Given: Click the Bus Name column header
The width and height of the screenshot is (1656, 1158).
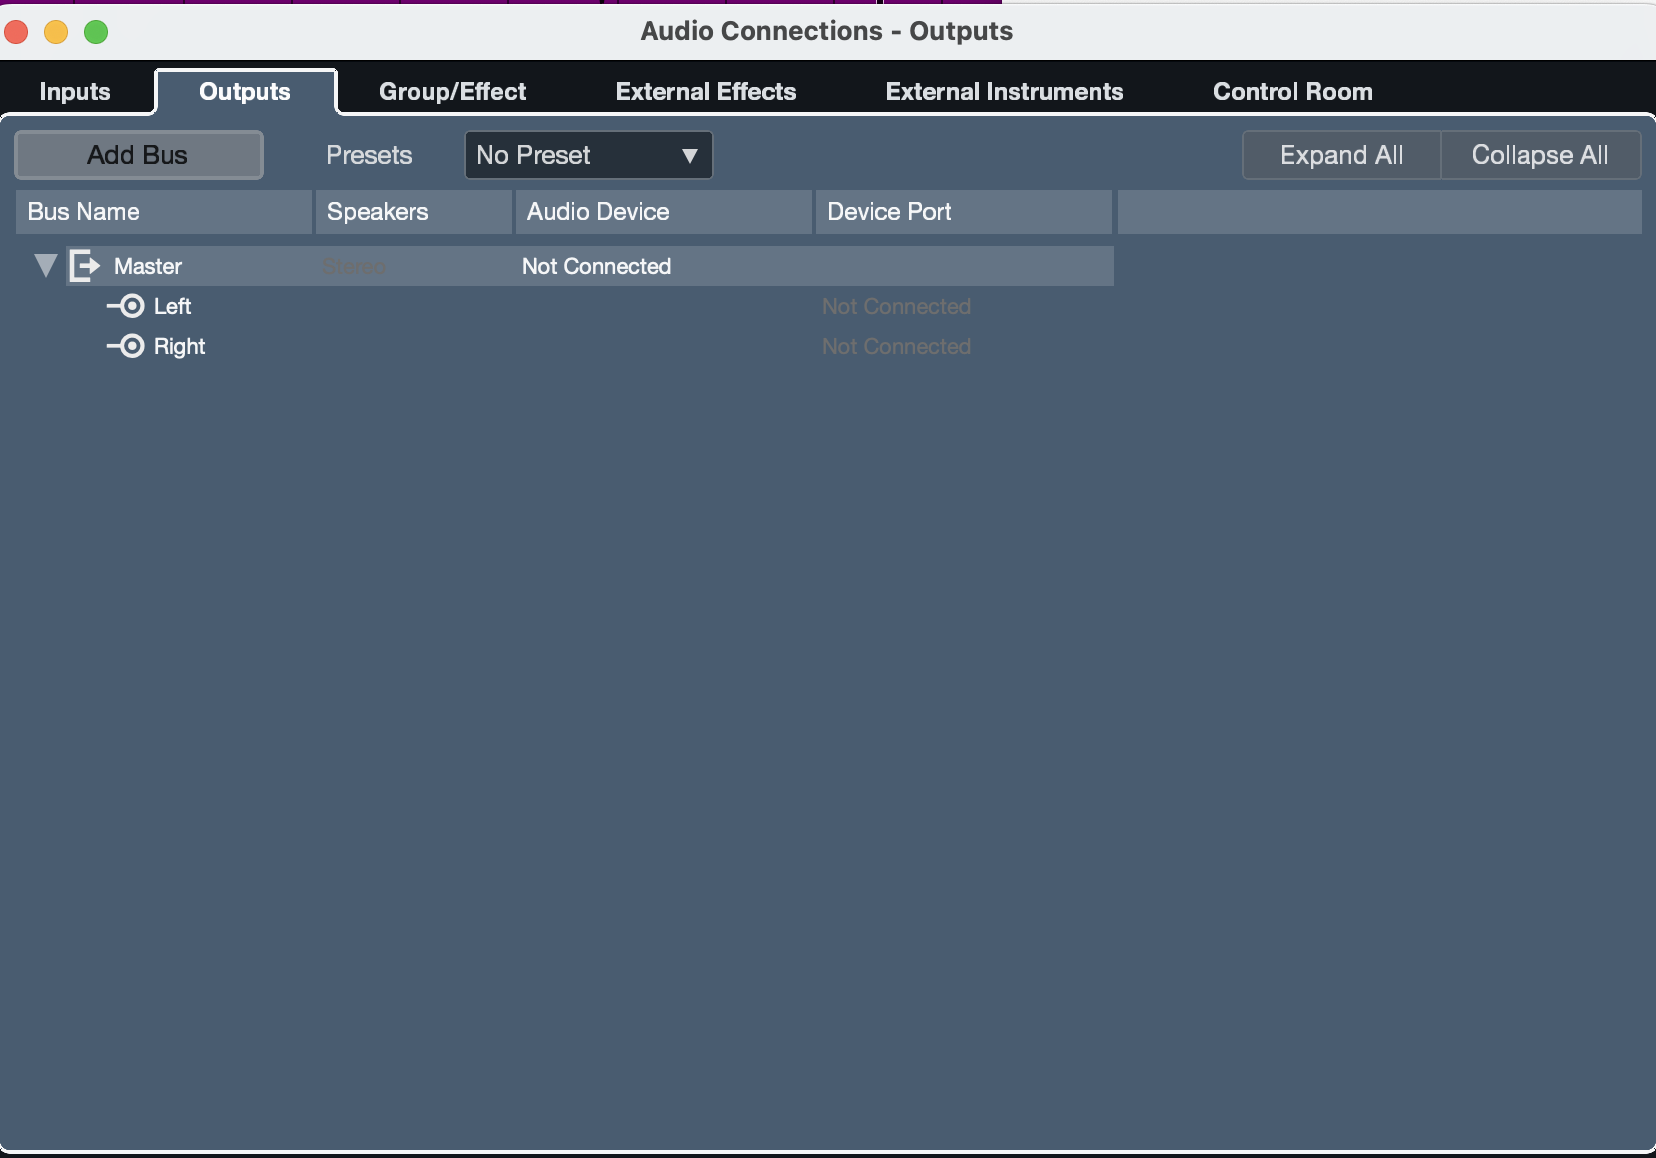Looking at the screenshot, I should 164,212.
